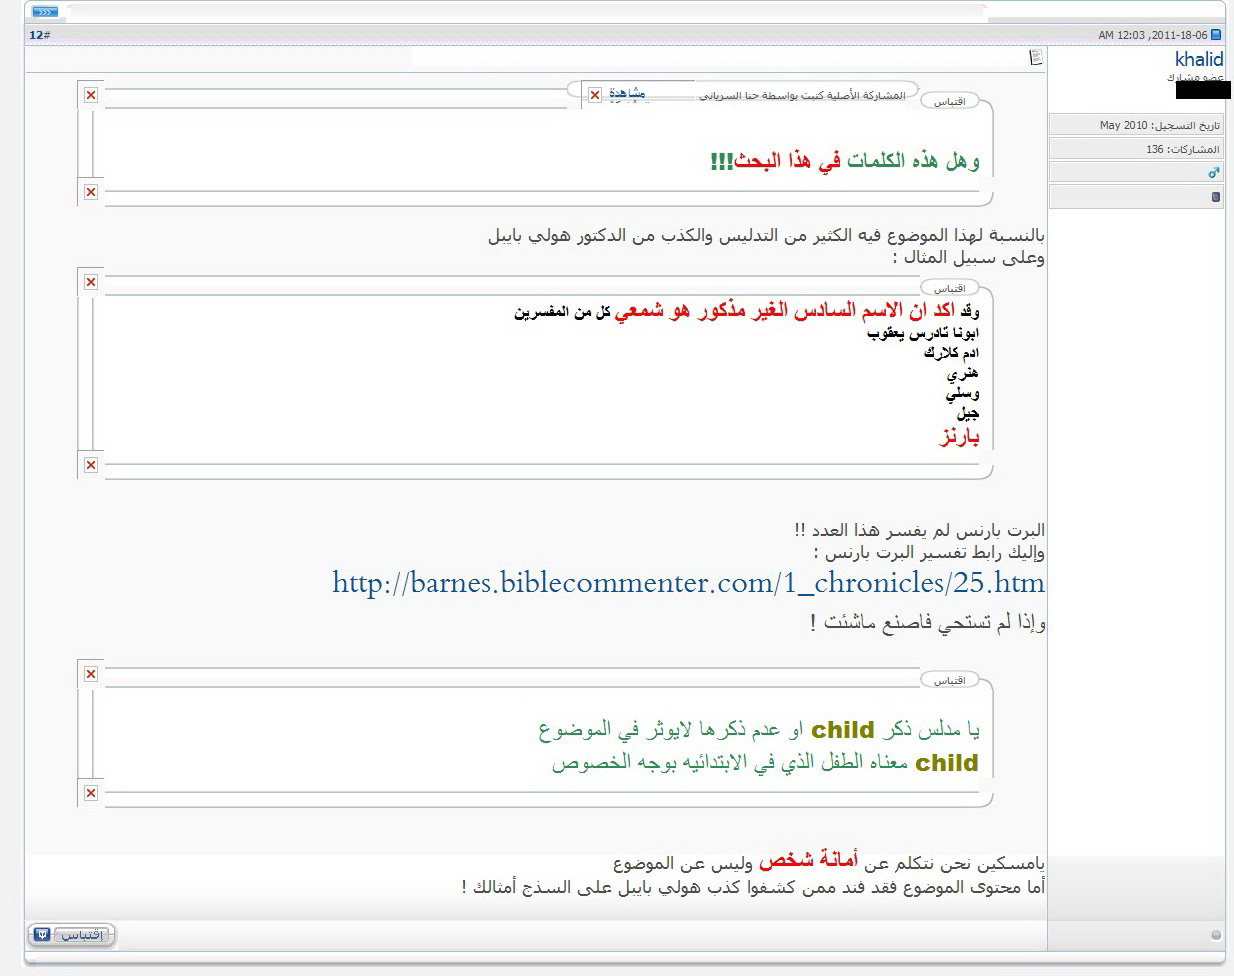Click broken image at top of commentators quote box
Screen dimensions: 1234x976
(x=91, y=282)
